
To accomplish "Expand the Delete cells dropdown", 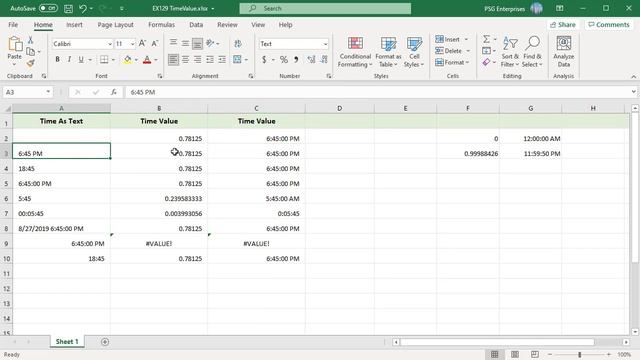I will click(x=468, y=51).
